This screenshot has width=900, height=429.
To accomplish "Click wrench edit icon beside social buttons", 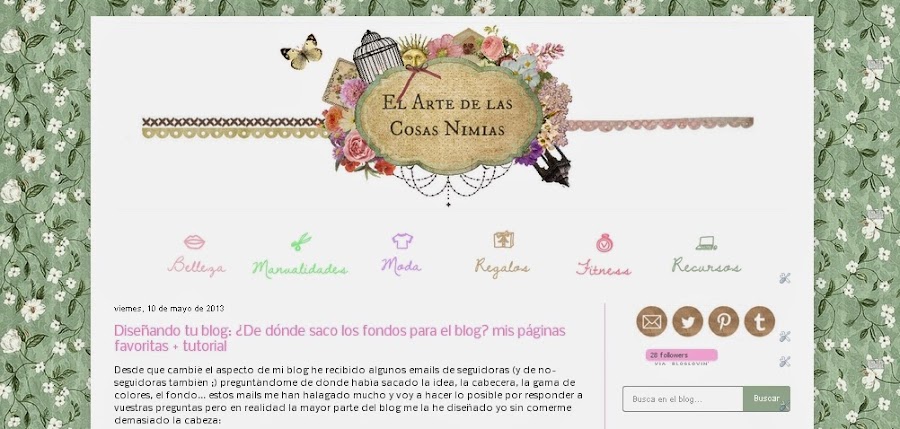I will coord(785,337).
